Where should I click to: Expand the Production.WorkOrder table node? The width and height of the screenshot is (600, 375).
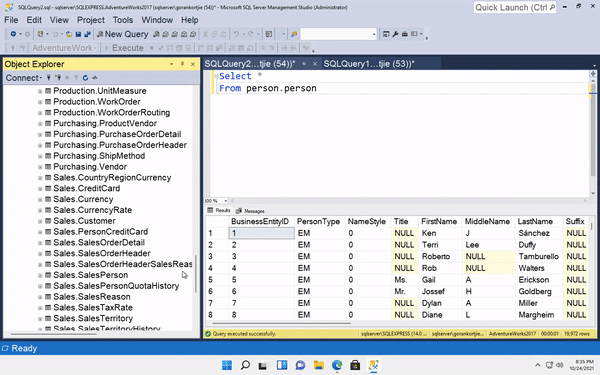40,102
